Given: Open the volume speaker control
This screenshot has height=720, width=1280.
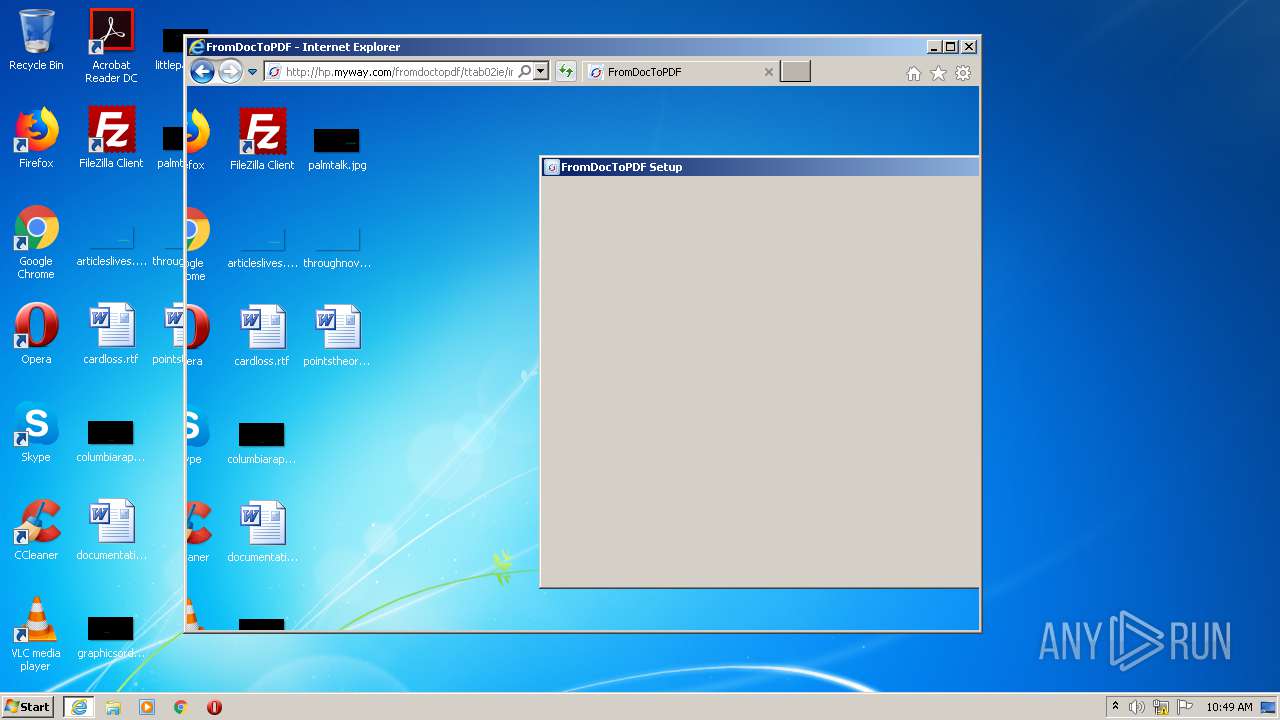Looking at the screenshot, I should click(x=1137, y=707).
